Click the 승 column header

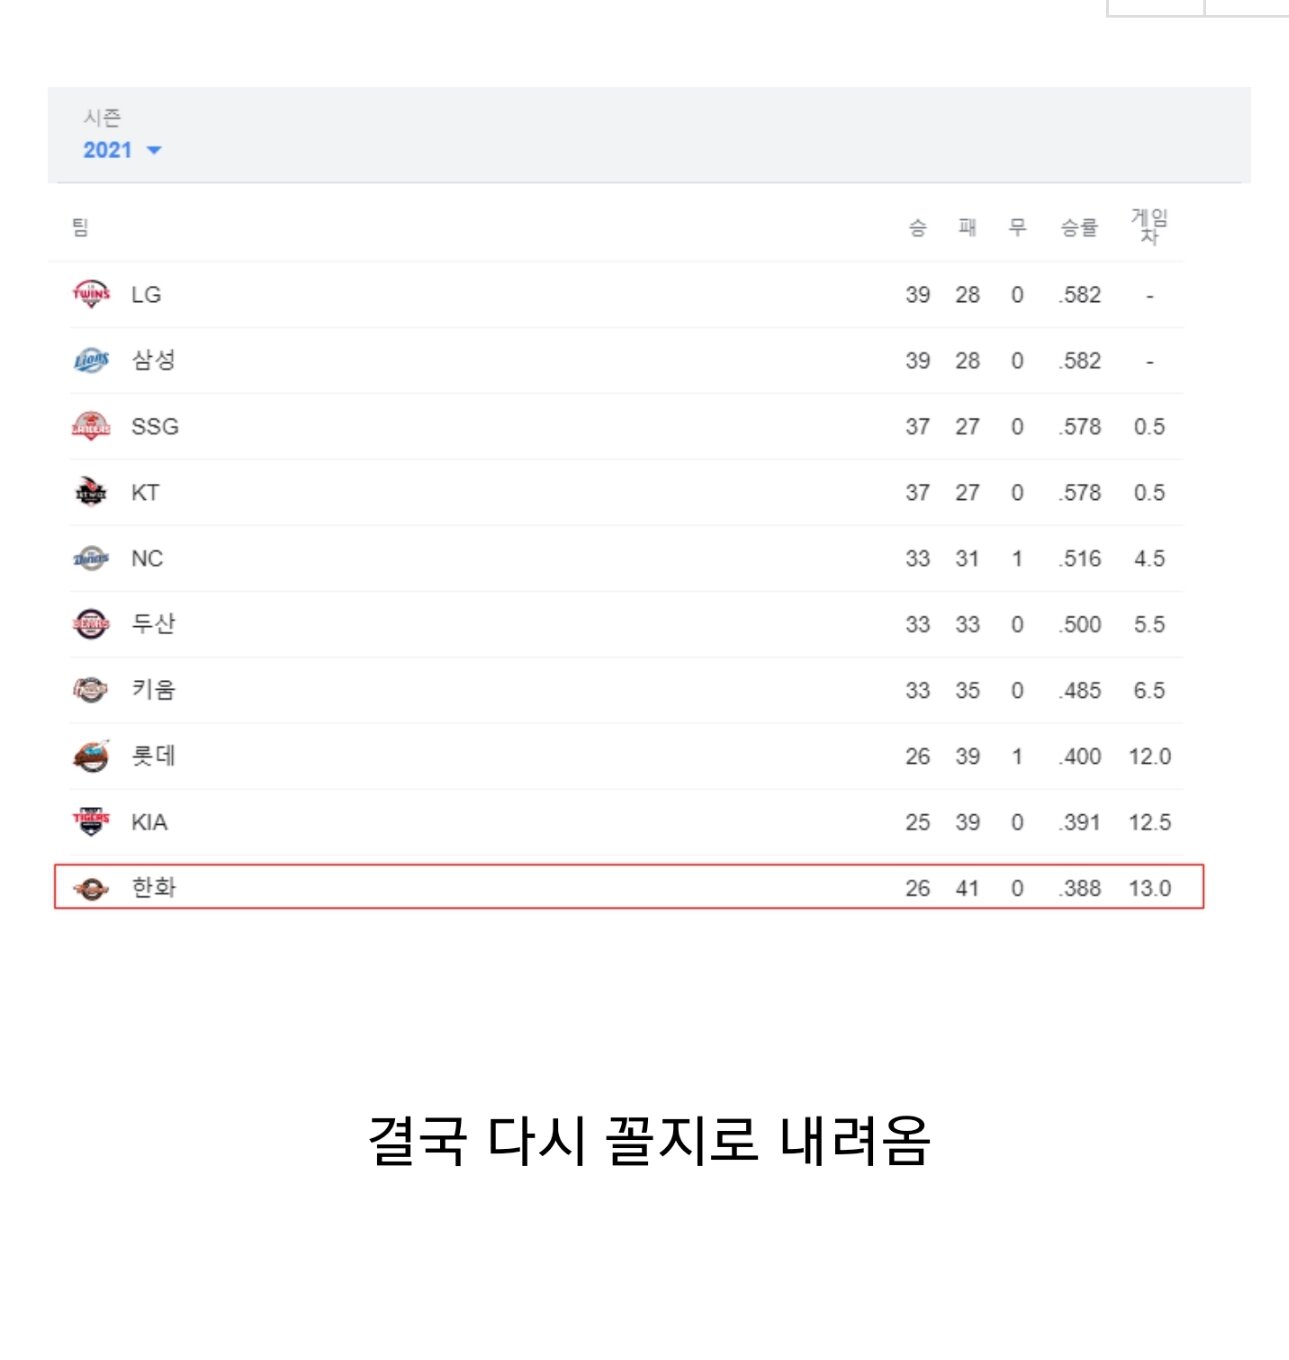pos(917,228)
